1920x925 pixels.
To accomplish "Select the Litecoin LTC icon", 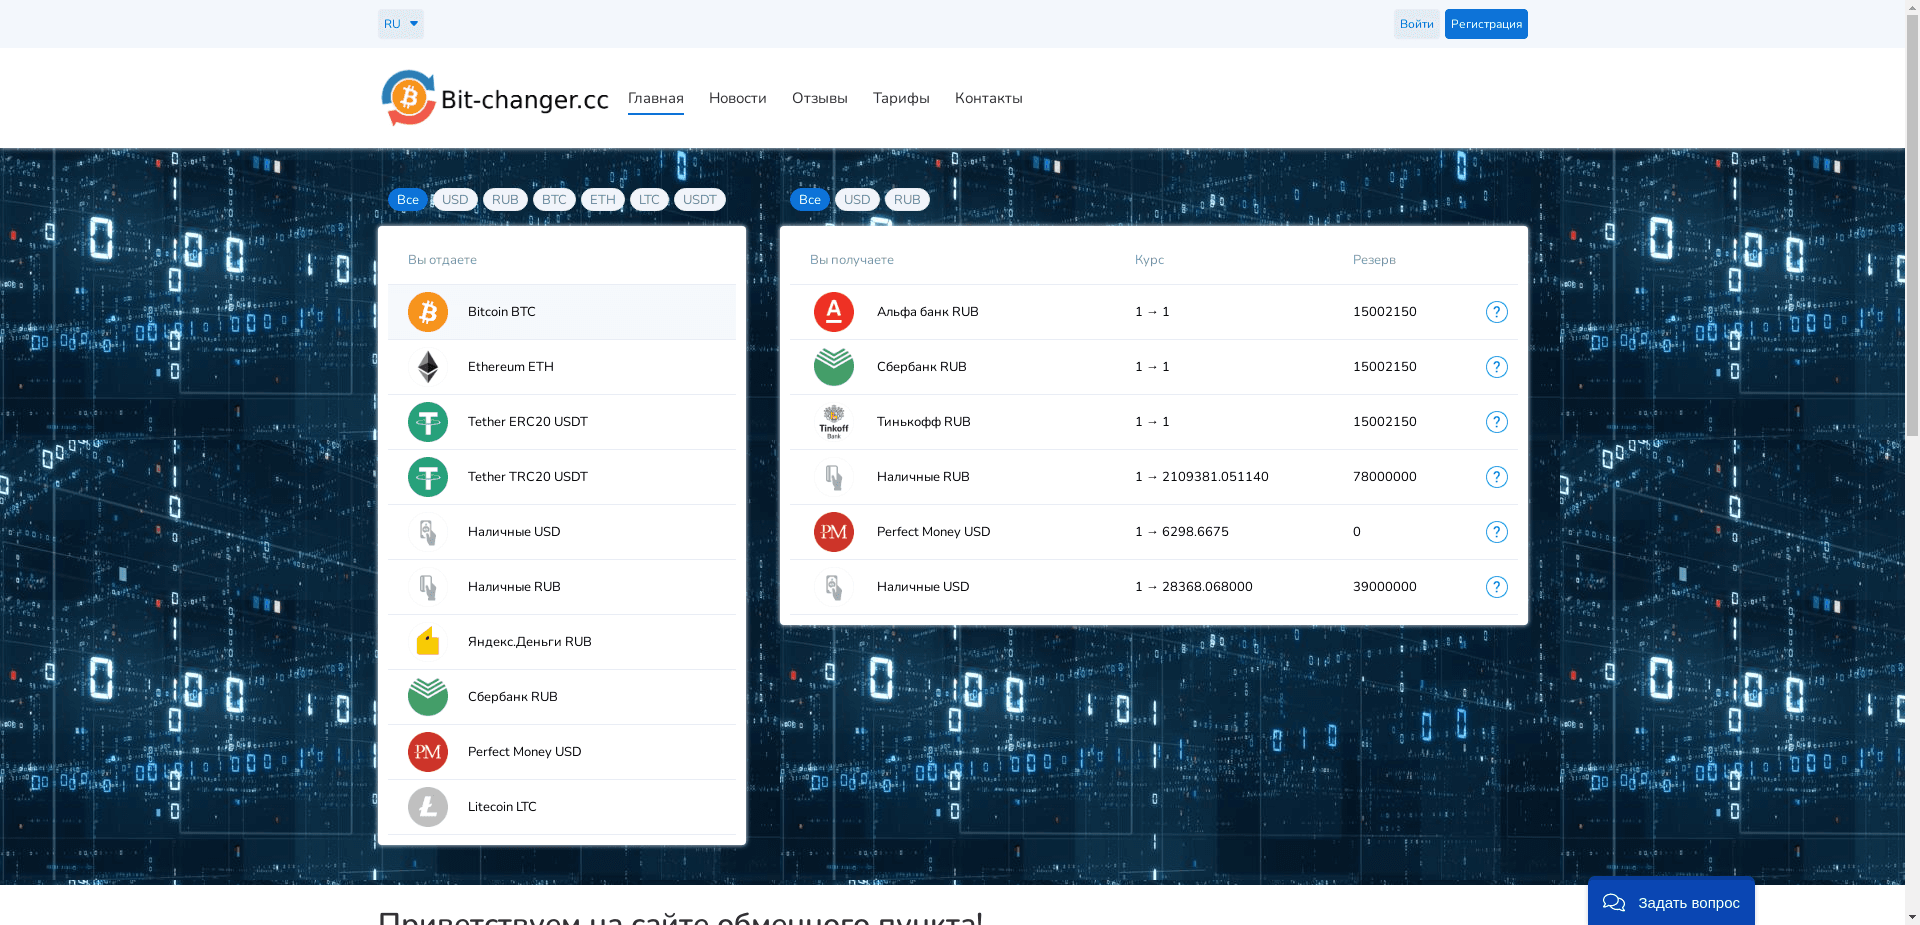I will coord(427,807).
